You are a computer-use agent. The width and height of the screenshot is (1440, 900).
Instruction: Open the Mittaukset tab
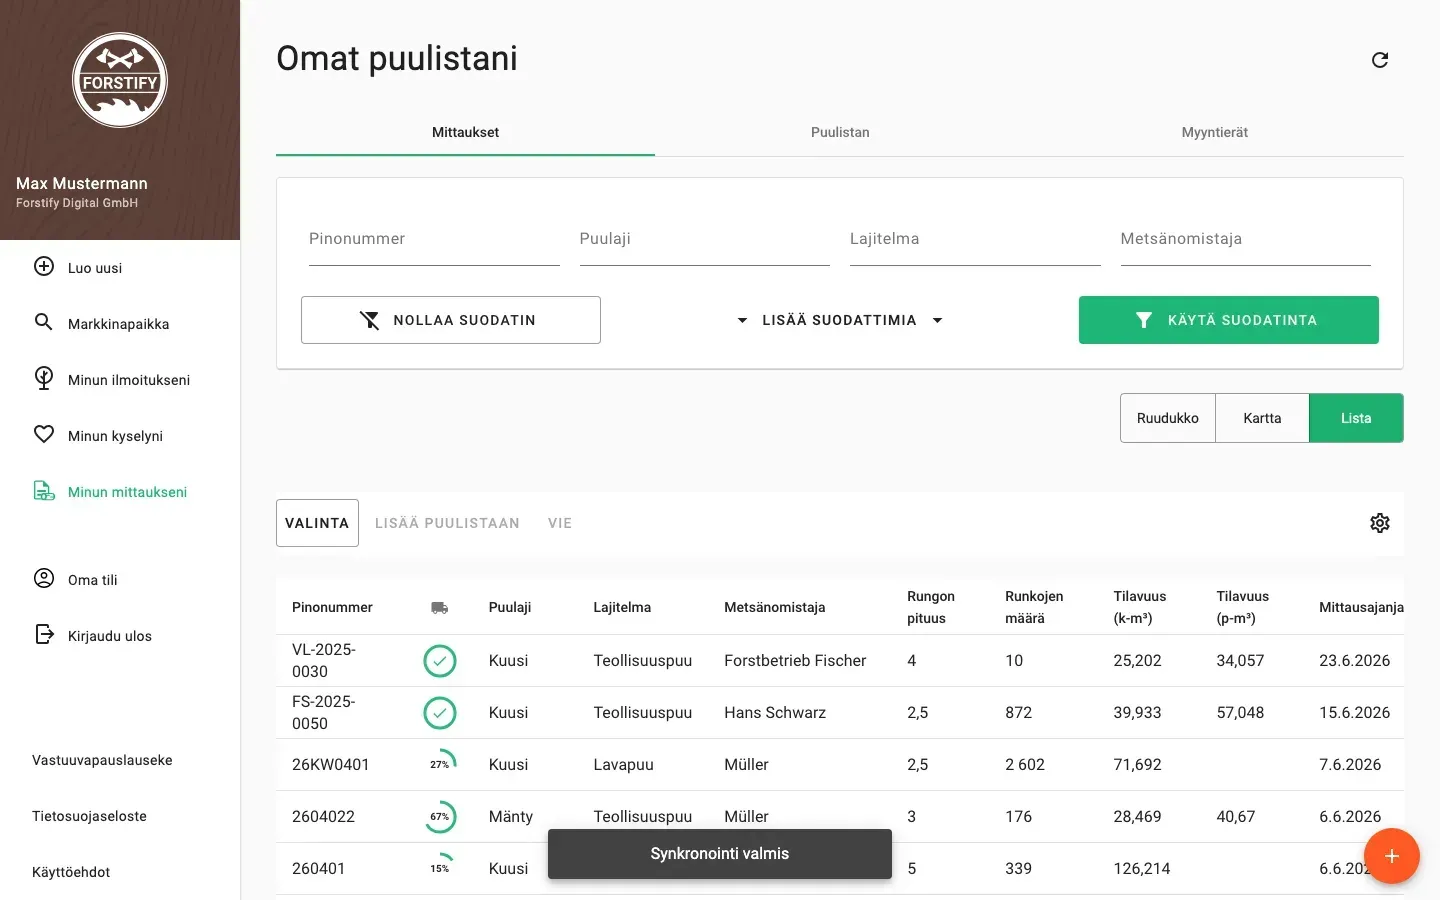coord(465,132)
